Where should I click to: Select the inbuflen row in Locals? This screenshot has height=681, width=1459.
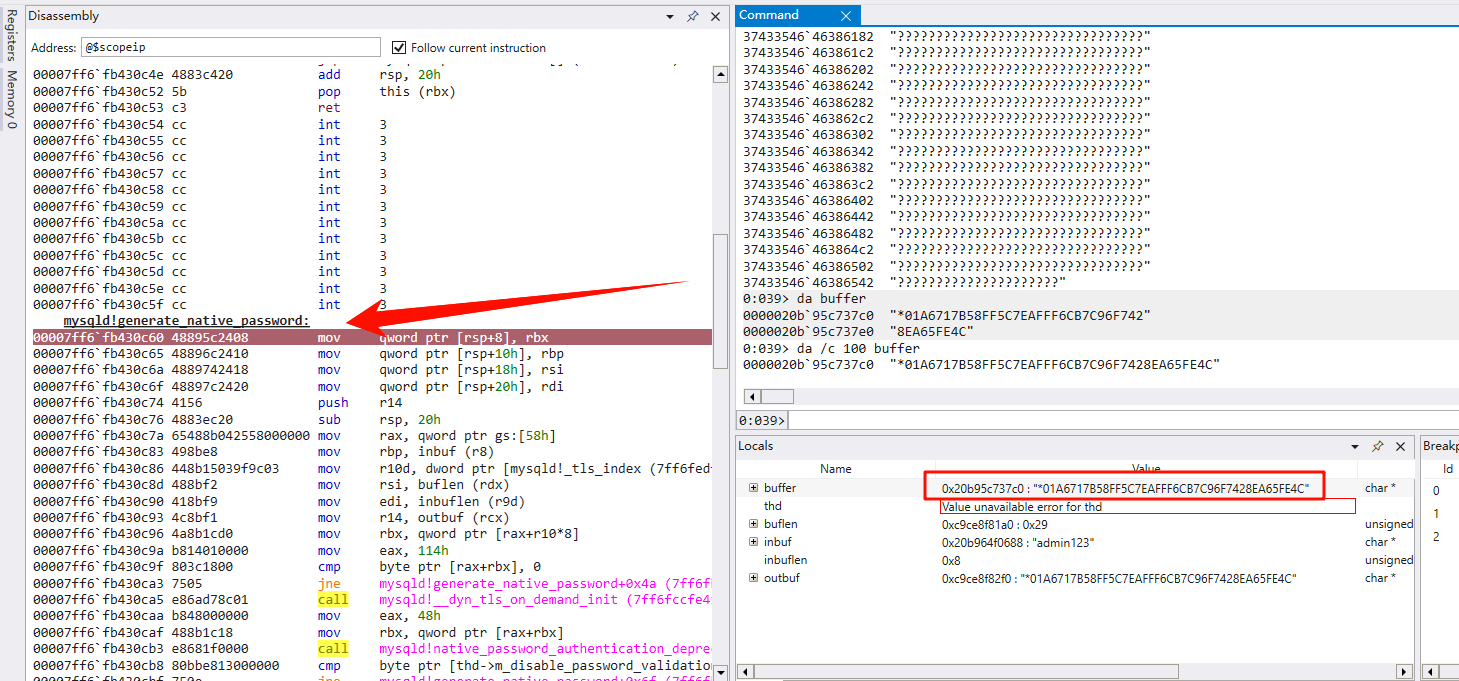1076,560
